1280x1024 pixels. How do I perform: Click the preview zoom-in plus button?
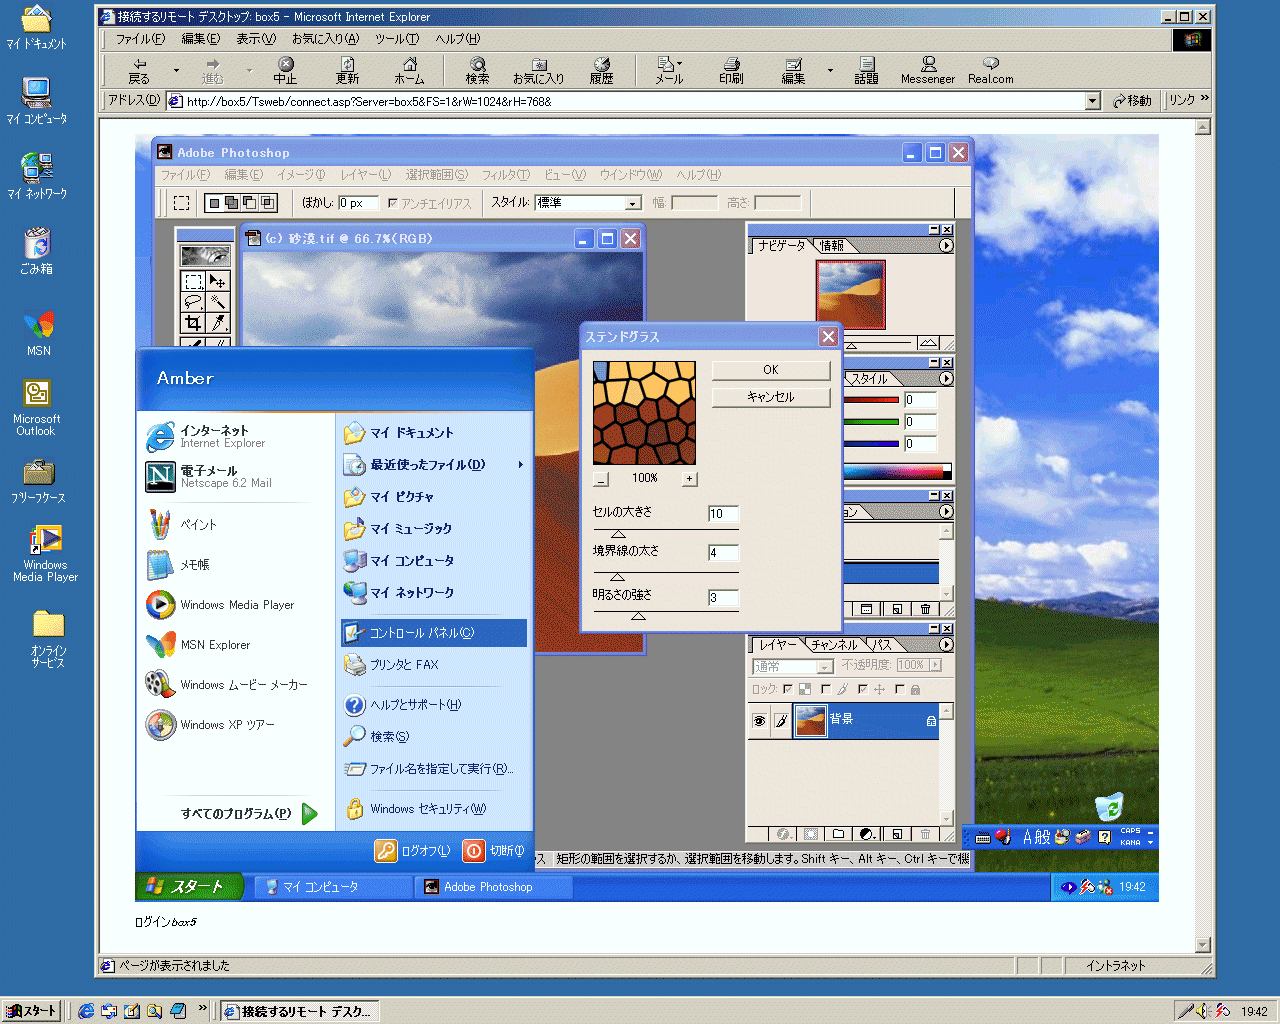point(689,479)
